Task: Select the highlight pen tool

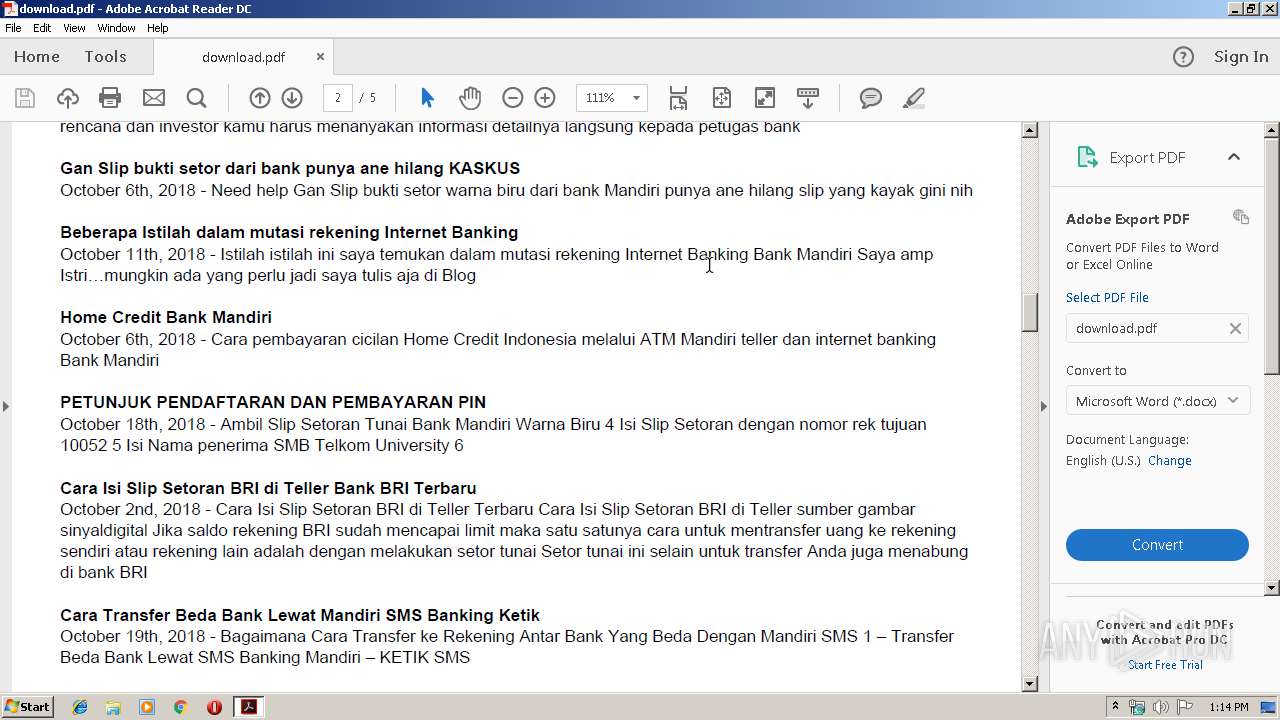Action: click(913, 98)
